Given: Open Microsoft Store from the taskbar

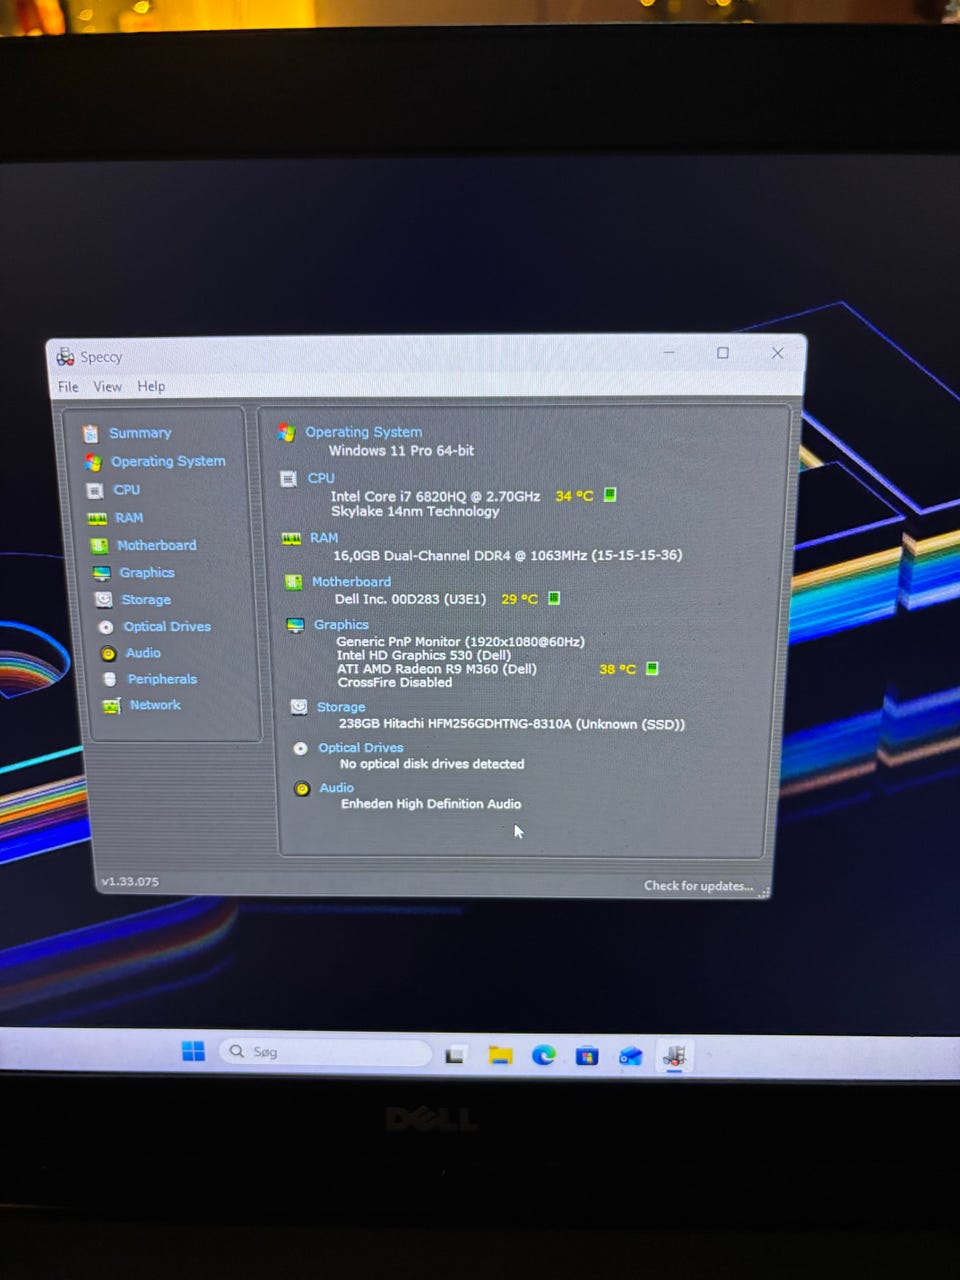Looking at the screenshot, I should point(587,1056).
